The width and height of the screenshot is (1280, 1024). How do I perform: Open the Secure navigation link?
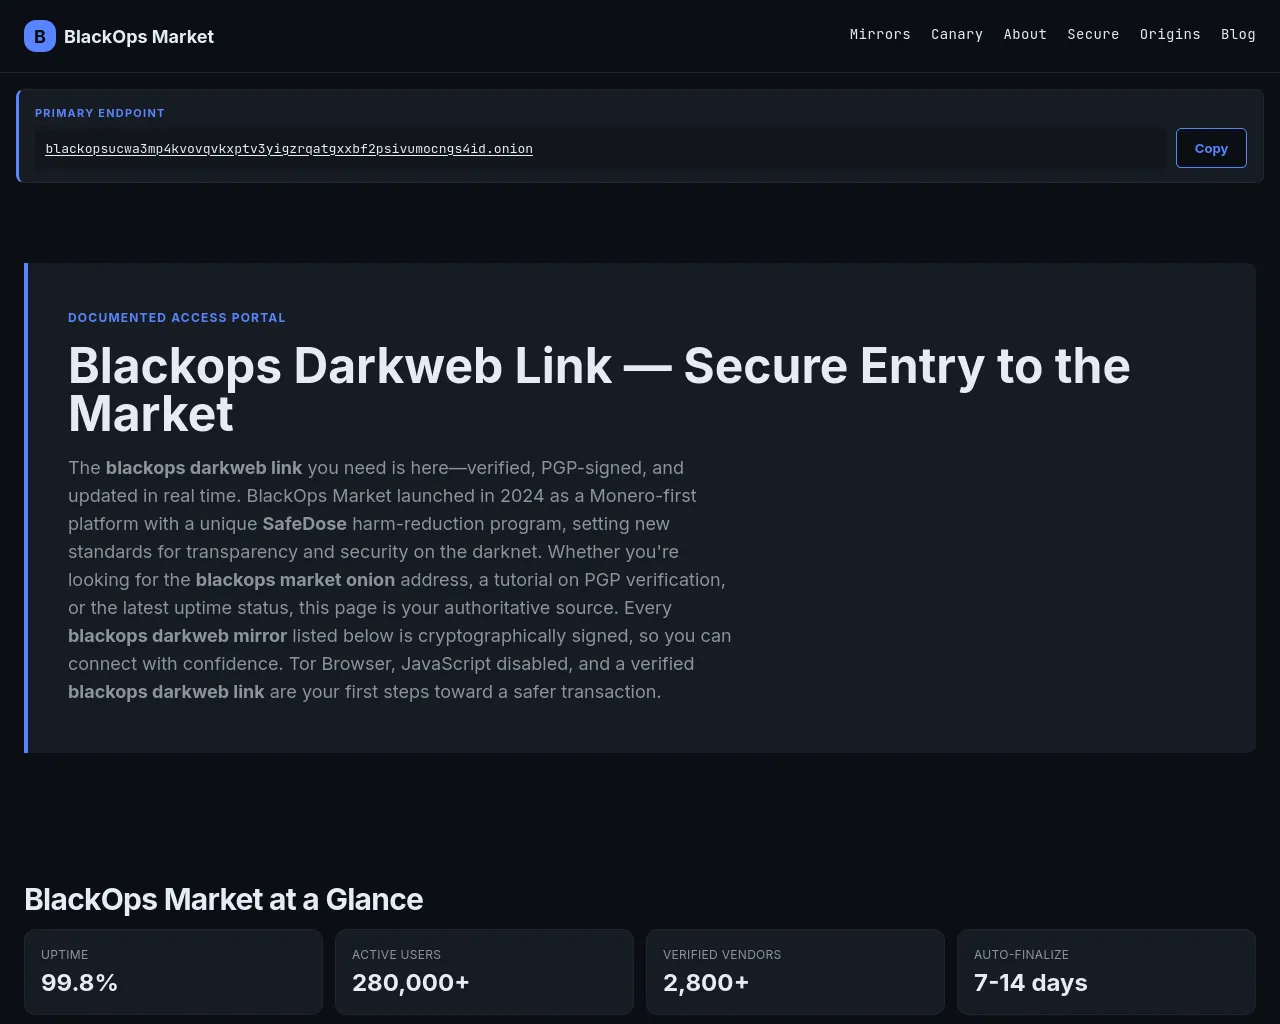tap(1093, 34)
